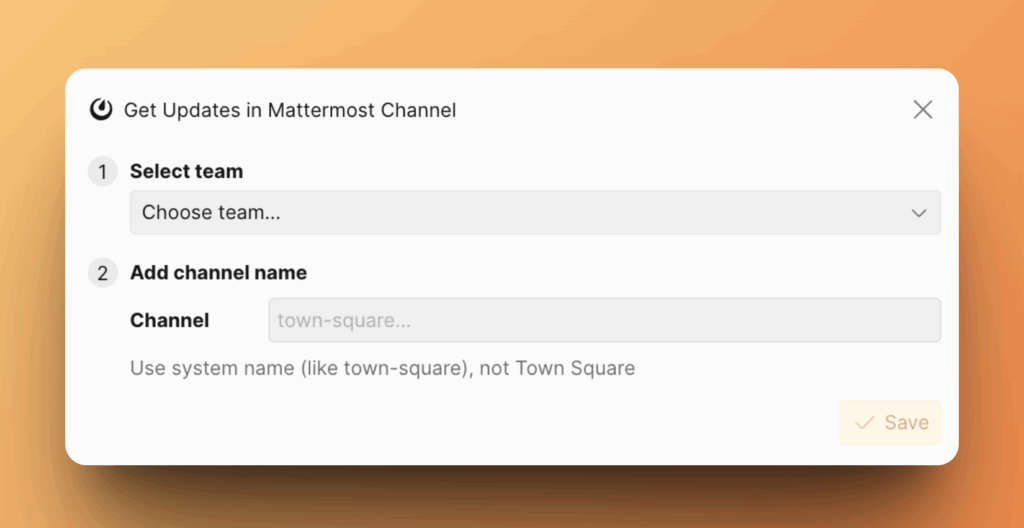Image resolution: width=1024 pixels, height=528 pixels.
Task: Focus the Channel name input field
Action: coord(604,321)
